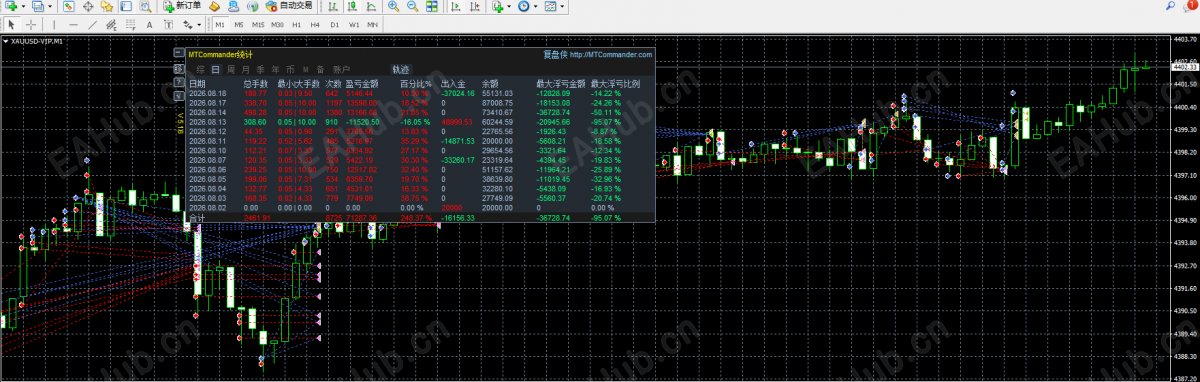
Task: Open the chat bubble icon at top right
Action: (x=1190, y=7)
